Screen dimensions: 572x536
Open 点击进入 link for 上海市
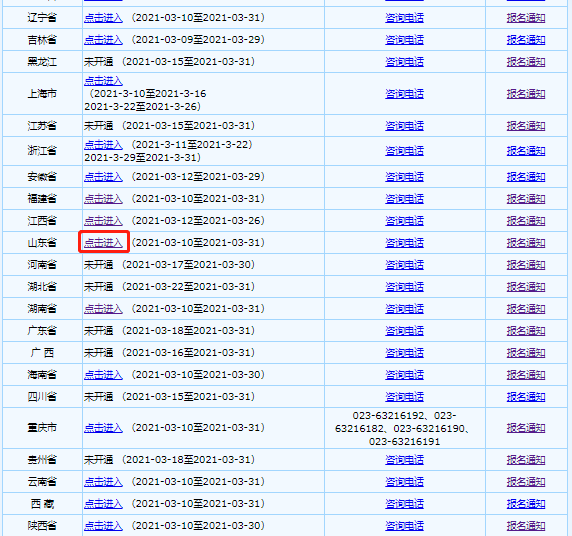point(103,81)
